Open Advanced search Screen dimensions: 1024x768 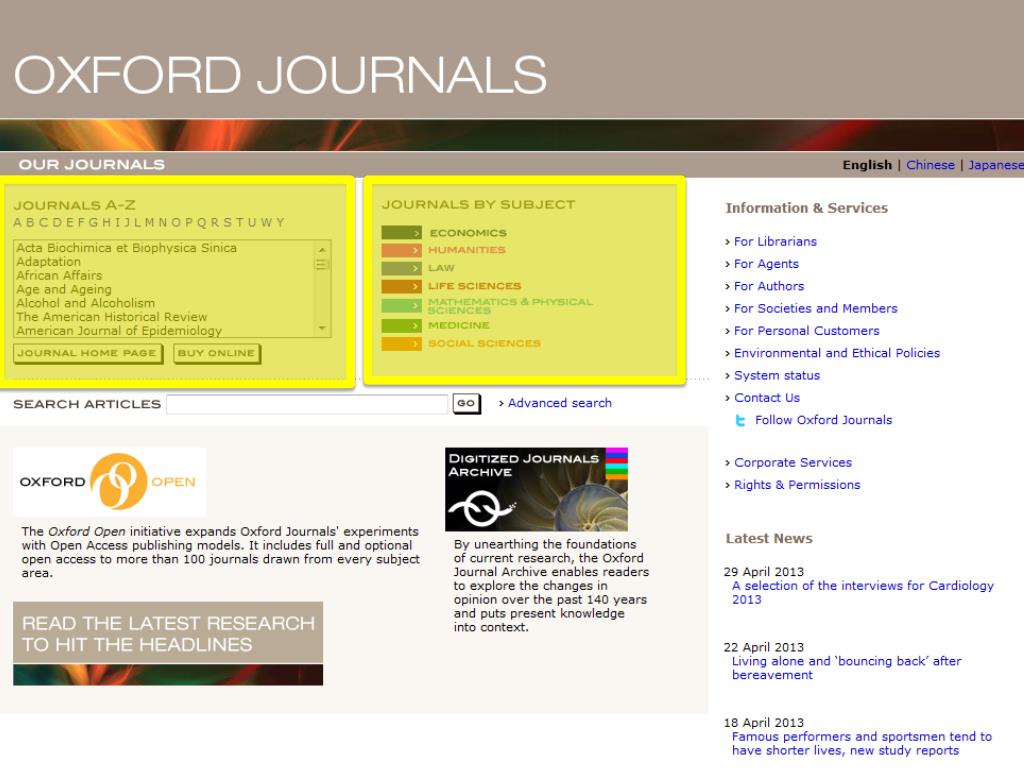[x=560, y=403]
